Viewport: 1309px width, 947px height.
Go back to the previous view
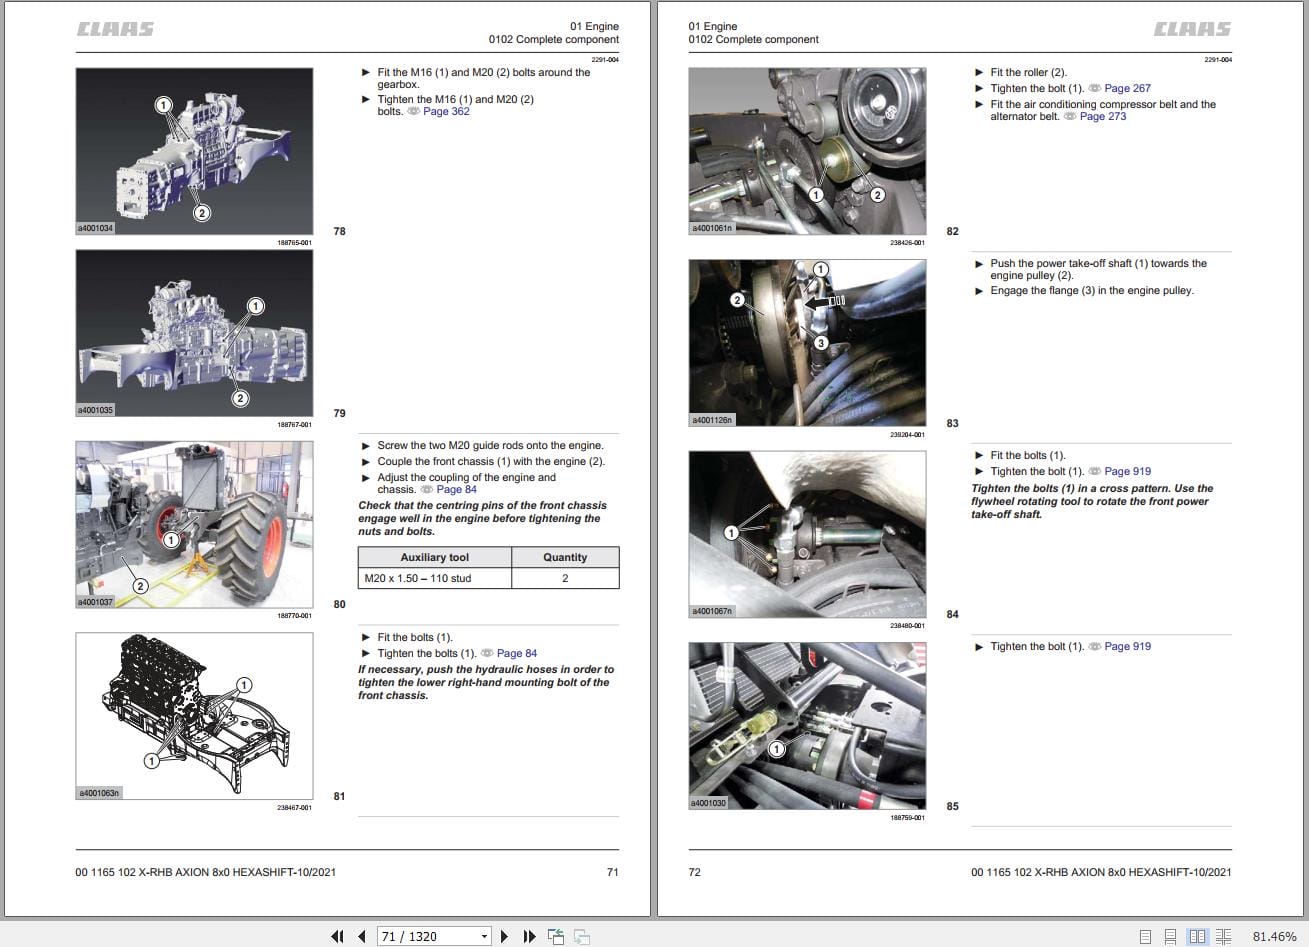pyautogui.click(x=554, y=936)
